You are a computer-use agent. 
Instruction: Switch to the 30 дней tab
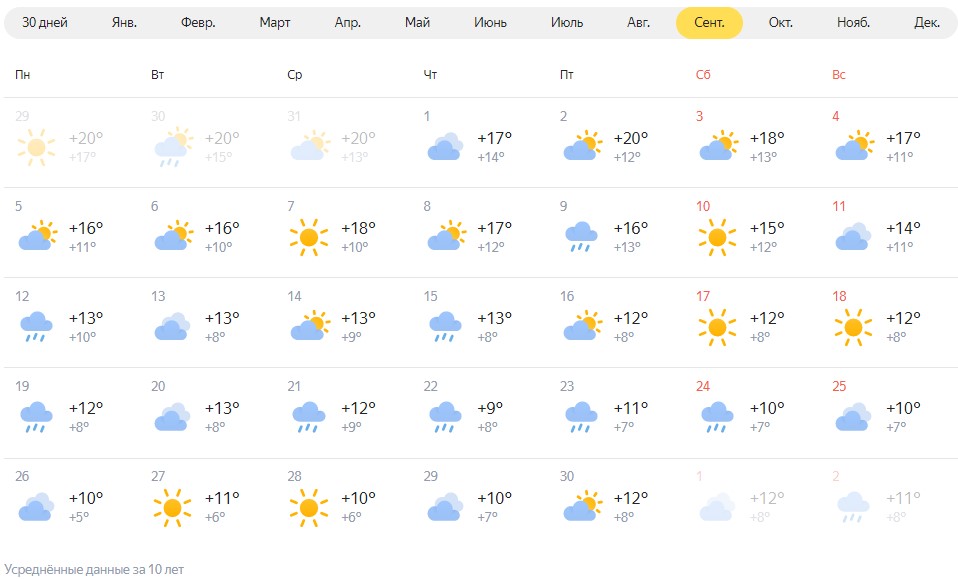point(45,23)
